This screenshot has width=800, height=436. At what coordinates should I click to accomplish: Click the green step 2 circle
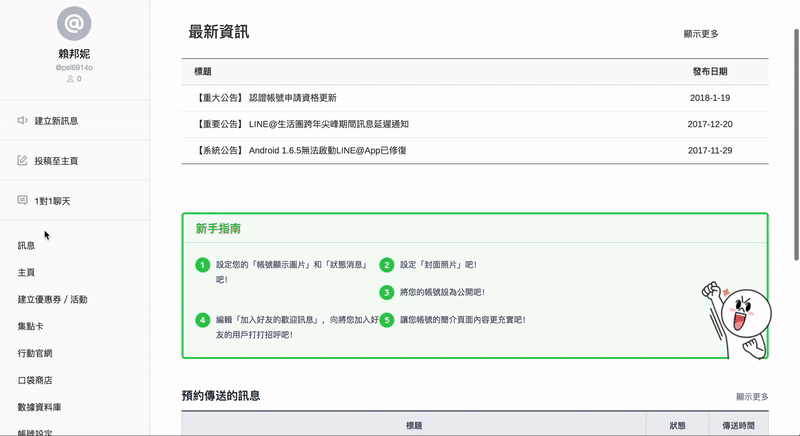387,265
